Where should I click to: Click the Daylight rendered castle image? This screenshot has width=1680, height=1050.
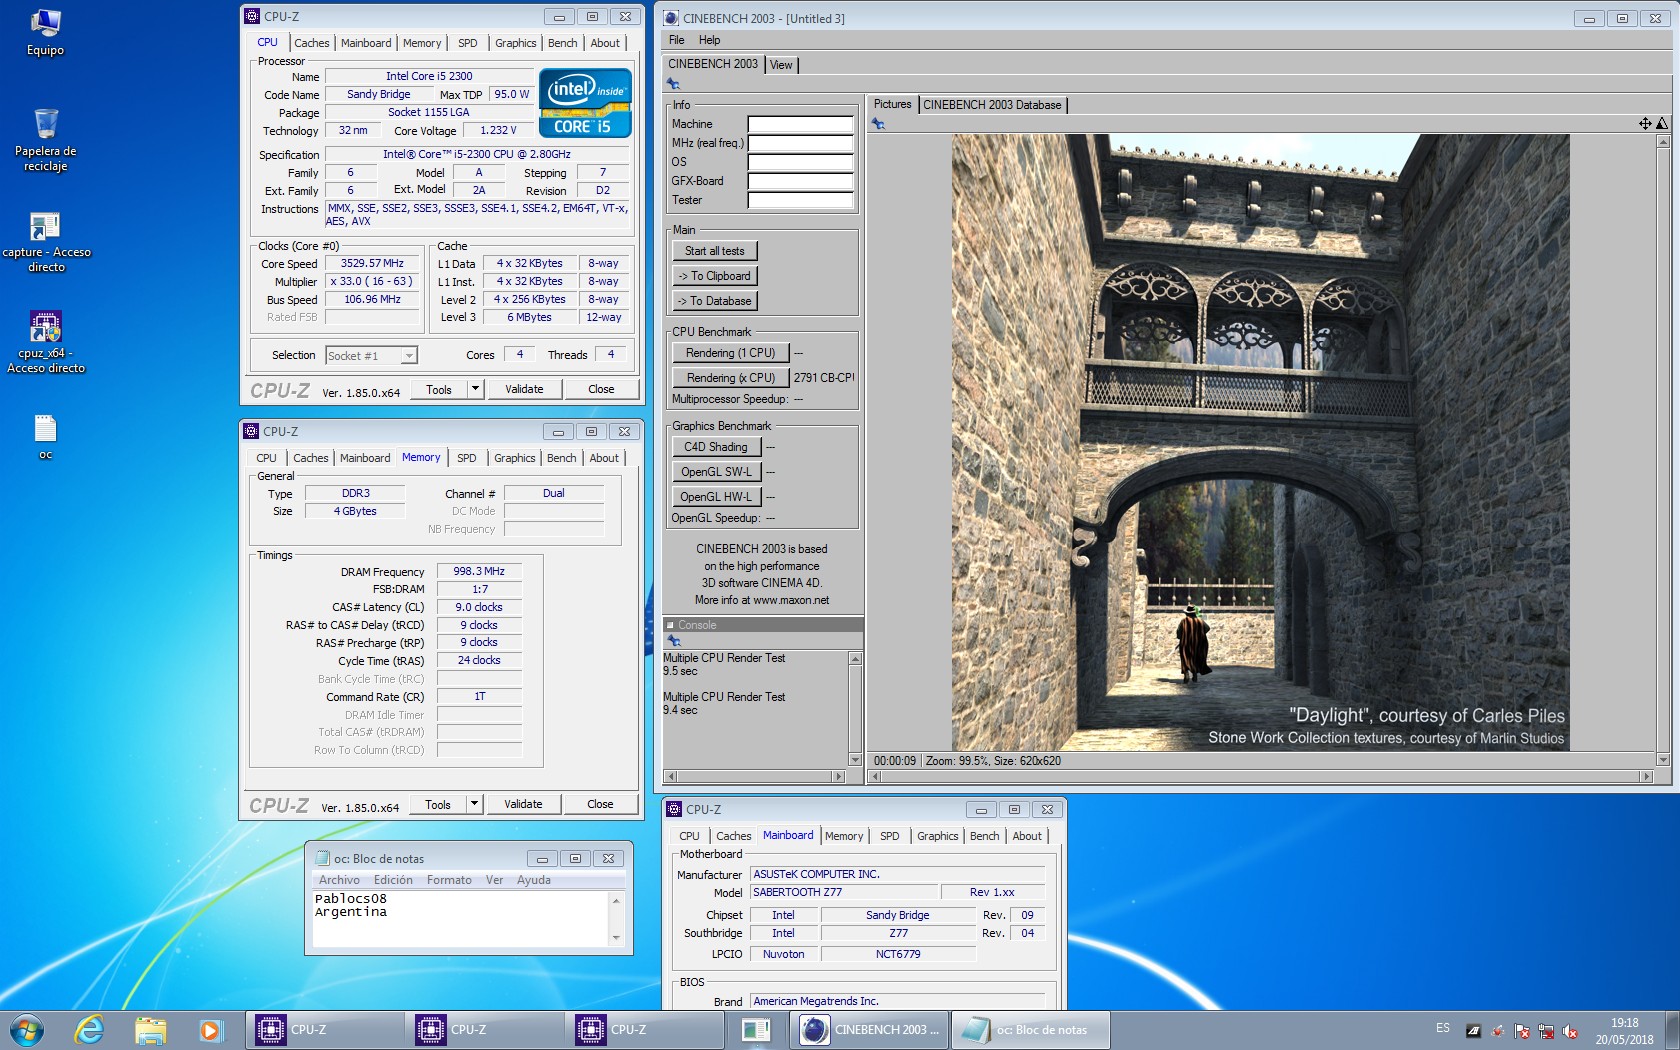pyautogui.click(x=1260, y=442)
